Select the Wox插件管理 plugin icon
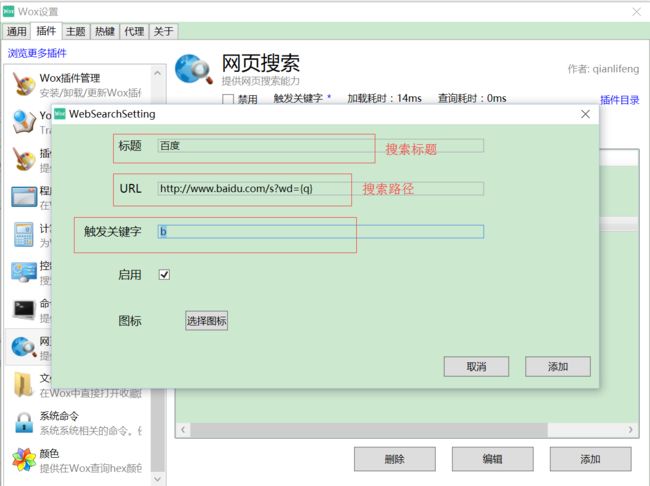 pyautogui.click(x=24, y=84)
